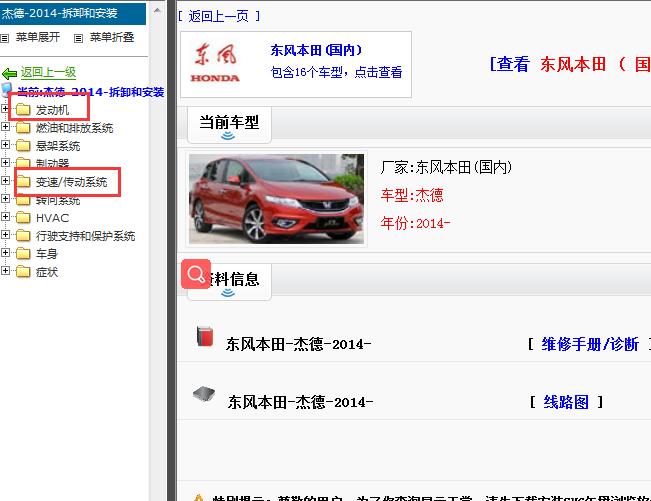Click the red book manual icon

205,337
